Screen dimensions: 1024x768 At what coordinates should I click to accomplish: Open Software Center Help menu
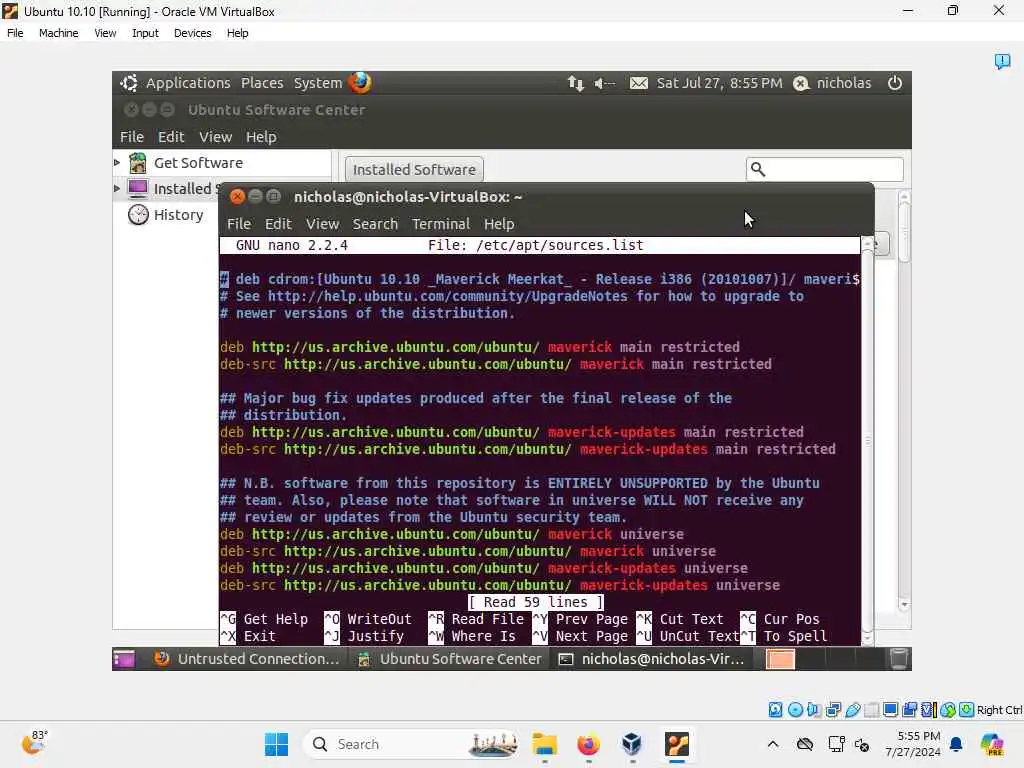(x=261, y=136)
